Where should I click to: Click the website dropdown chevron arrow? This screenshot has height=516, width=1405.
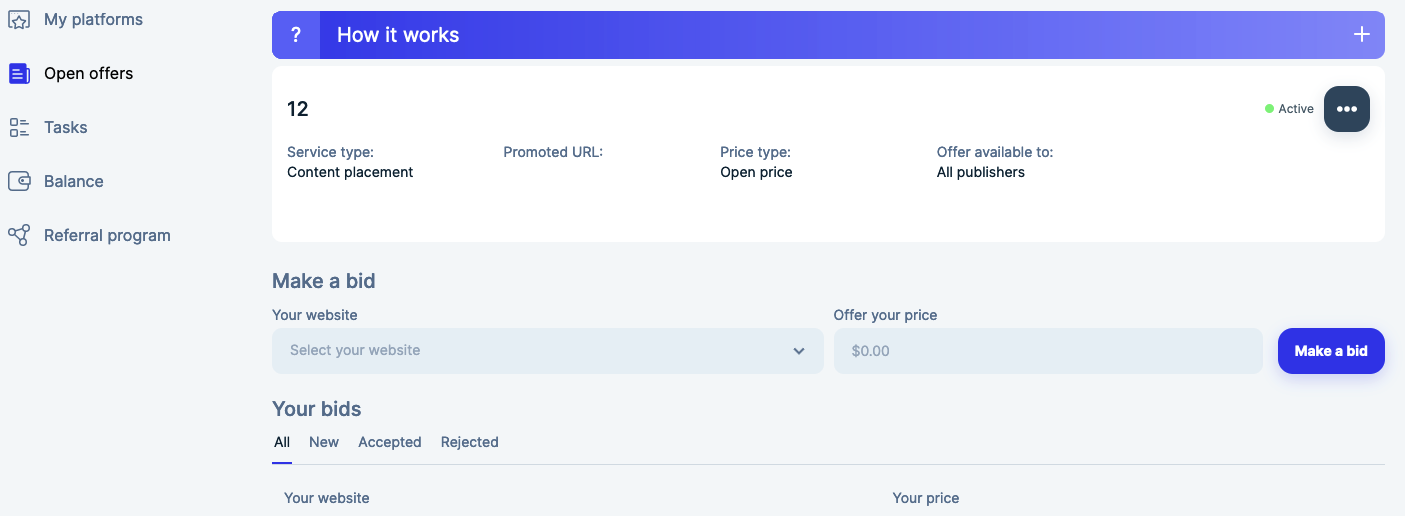pos(799,351)
